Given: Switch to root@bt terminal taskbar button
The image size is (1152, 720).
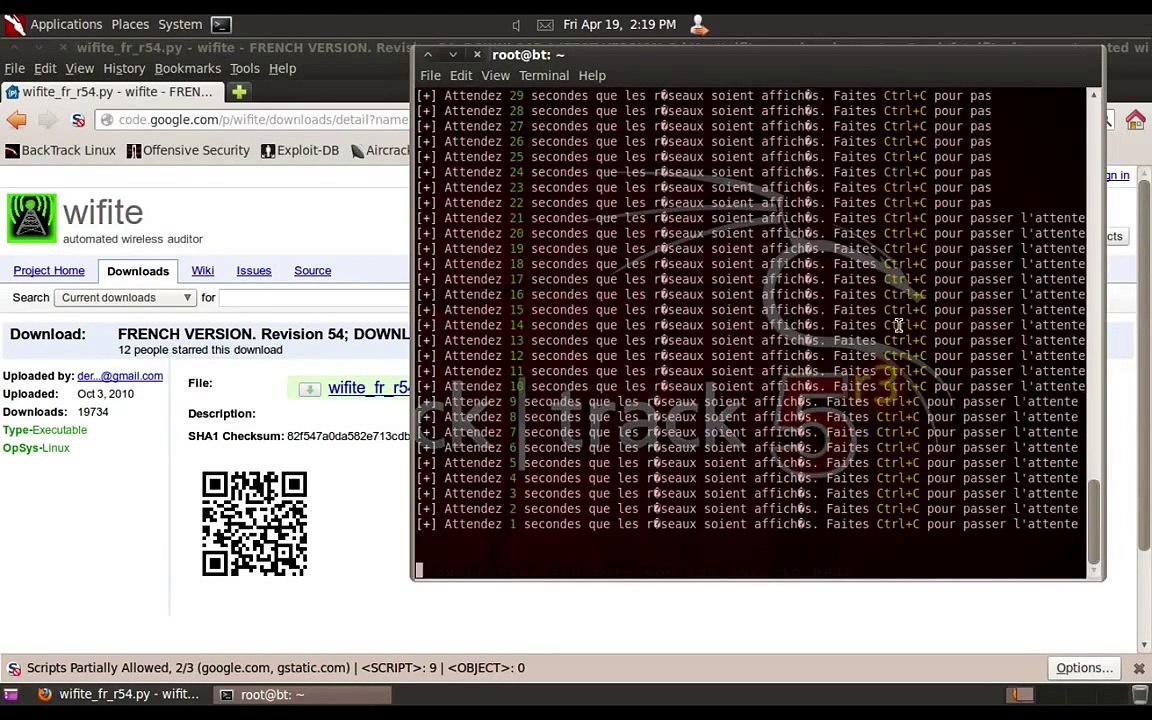Looking at the screenshot, I should point(302,694).
